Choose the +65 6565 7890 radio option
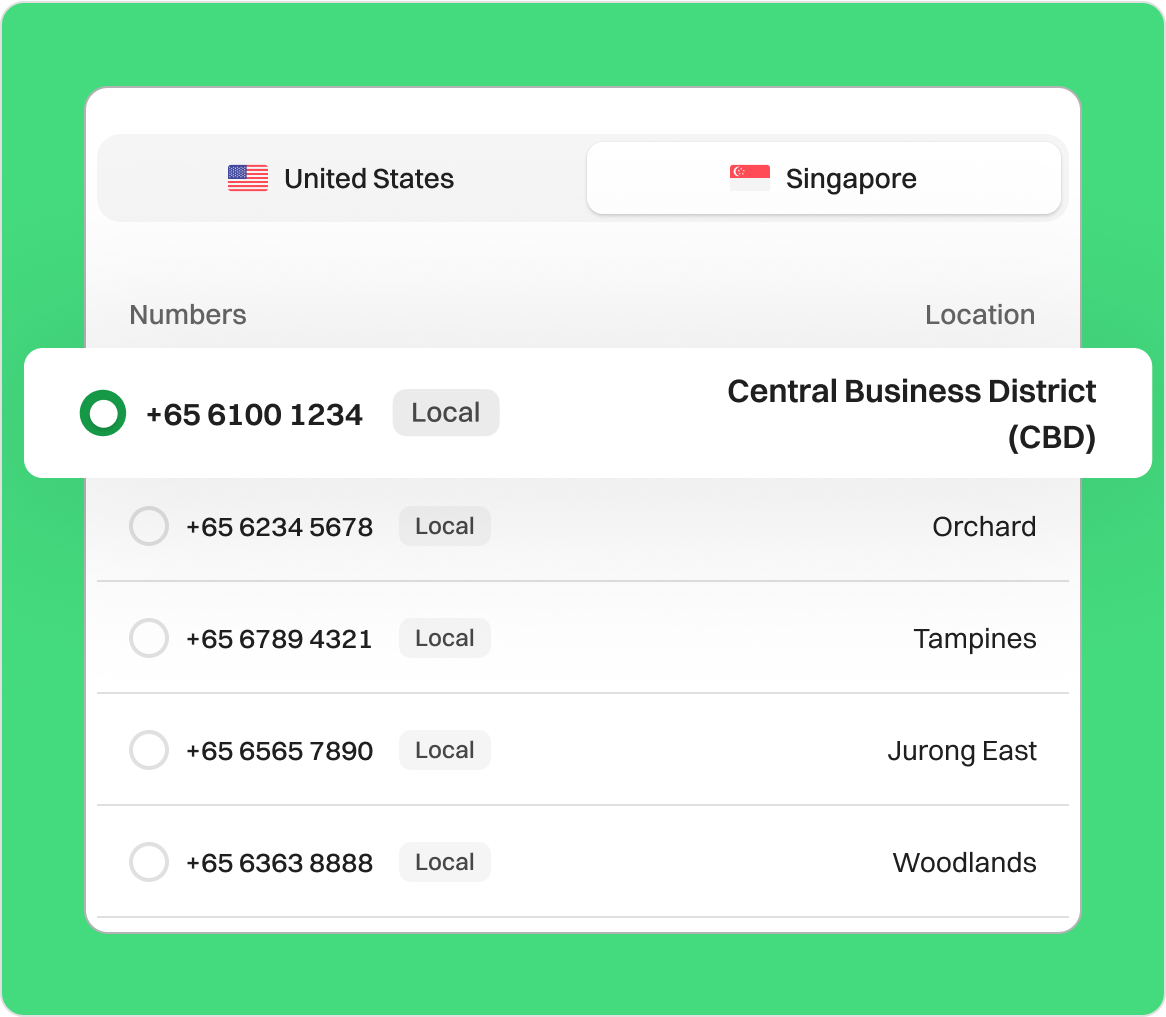 pyautogui.click(x=149, y=751)
